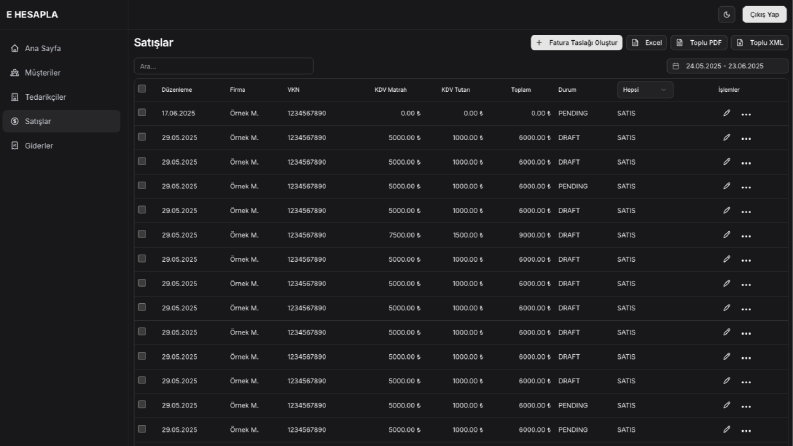Click the VKN column header
793x446 pixels.
pos(293,90)
